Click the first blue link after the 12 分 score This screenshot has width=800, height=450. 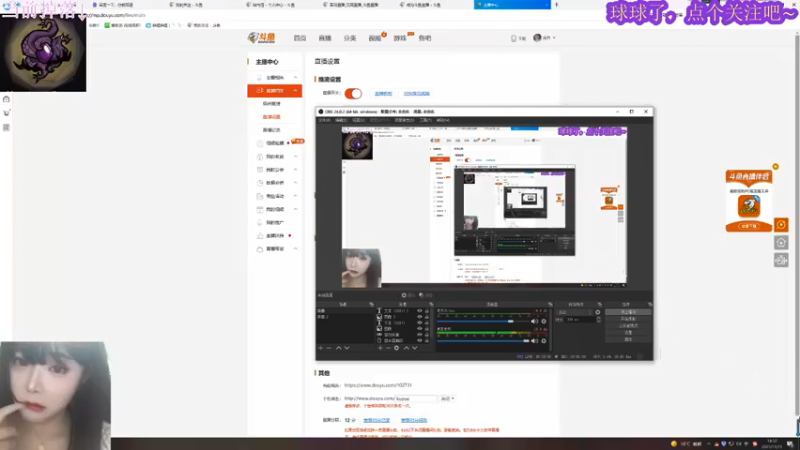click(x=377, y=420)
